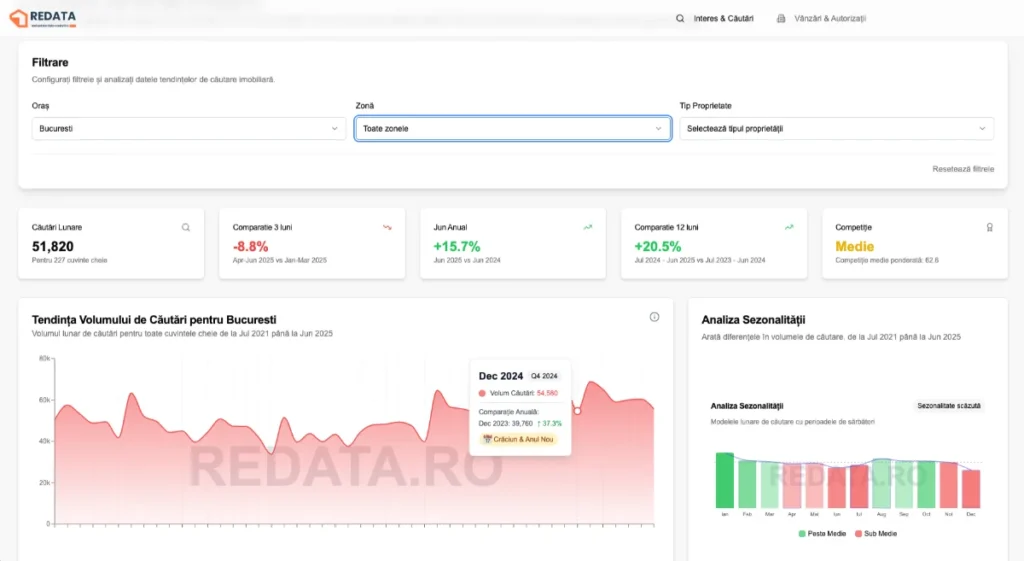The height and width of the screenshot is (561, 1024).
Task: Click the Resetează filtrele link
Action: (x=962, y=169)
